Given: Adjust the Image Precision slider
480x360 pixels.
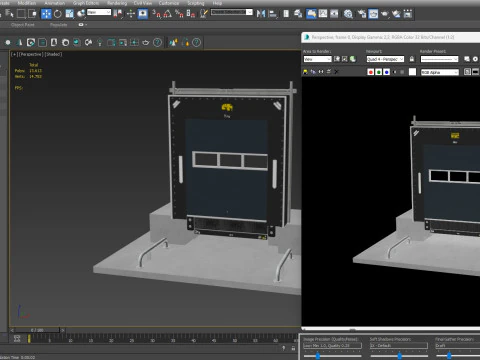Looking at the screenshot, I should [318, 356].
